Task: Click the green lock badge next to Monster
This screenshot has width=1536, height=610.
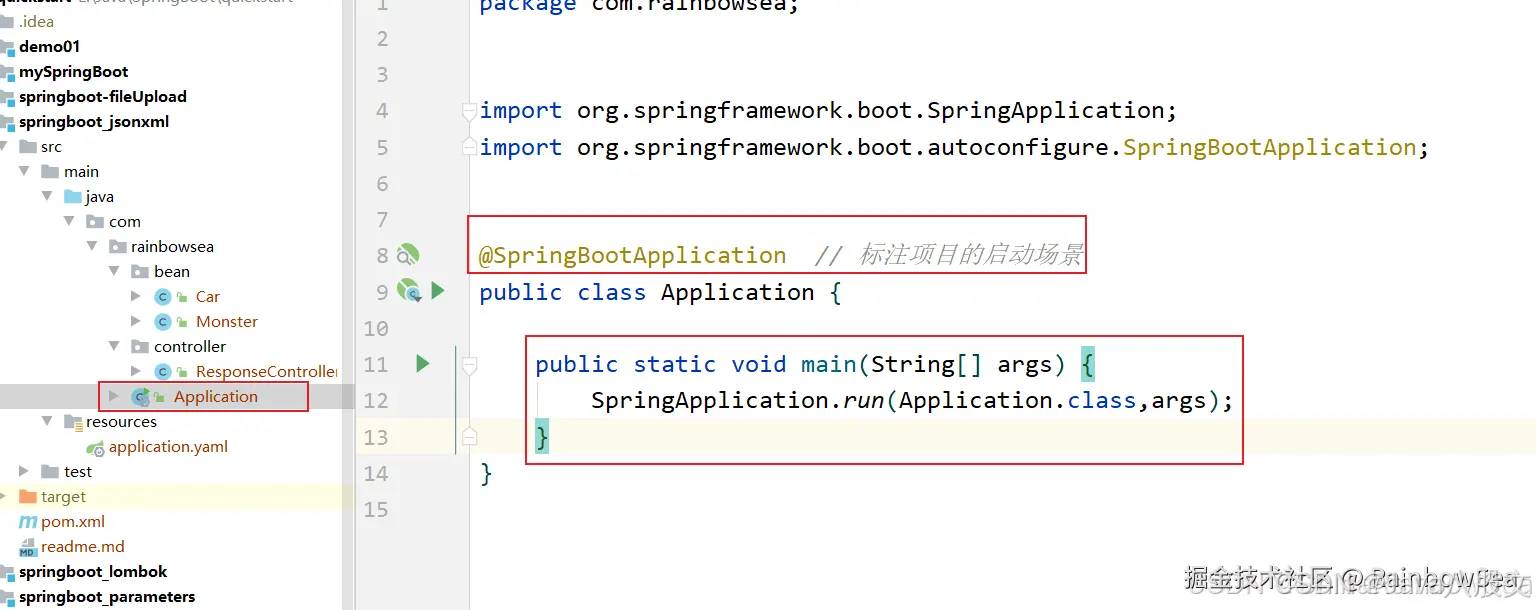Action: [183, 321]
